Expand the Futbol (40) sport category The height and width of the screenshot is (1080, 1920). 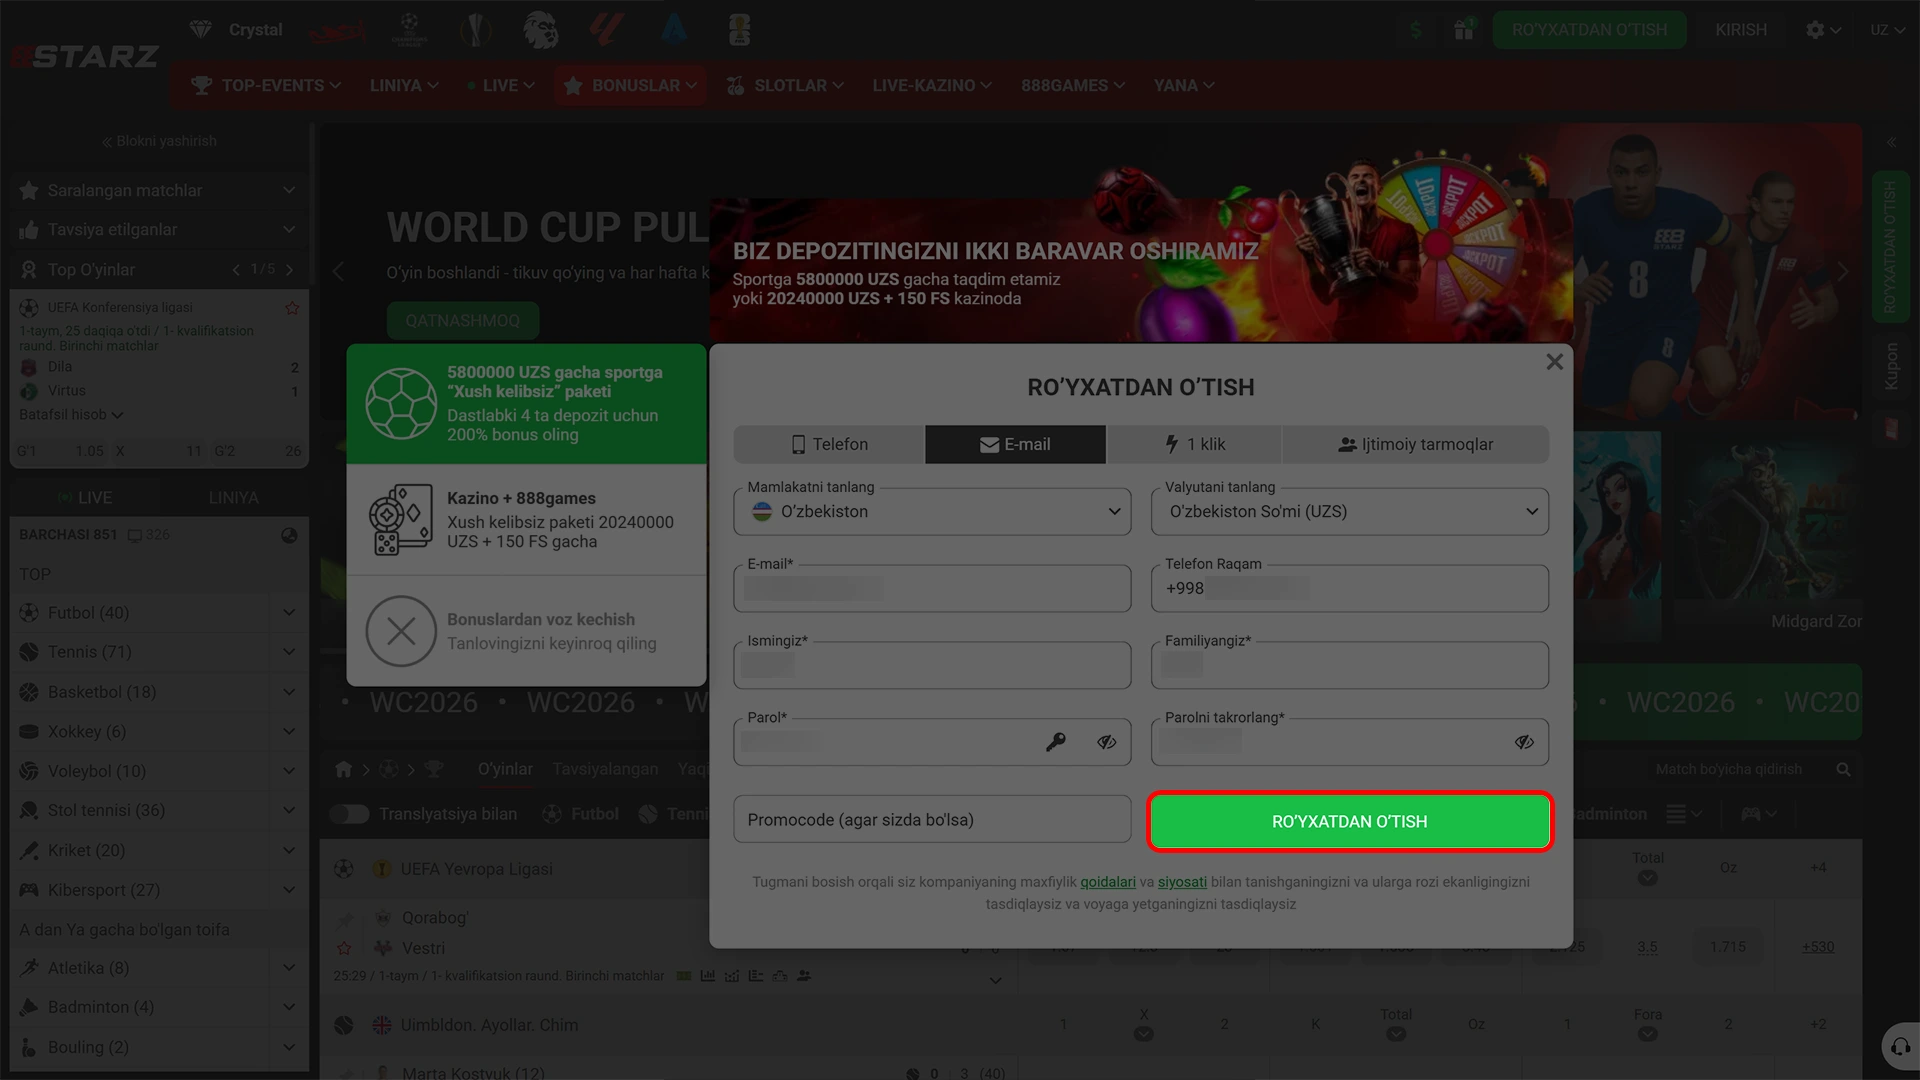289,612
